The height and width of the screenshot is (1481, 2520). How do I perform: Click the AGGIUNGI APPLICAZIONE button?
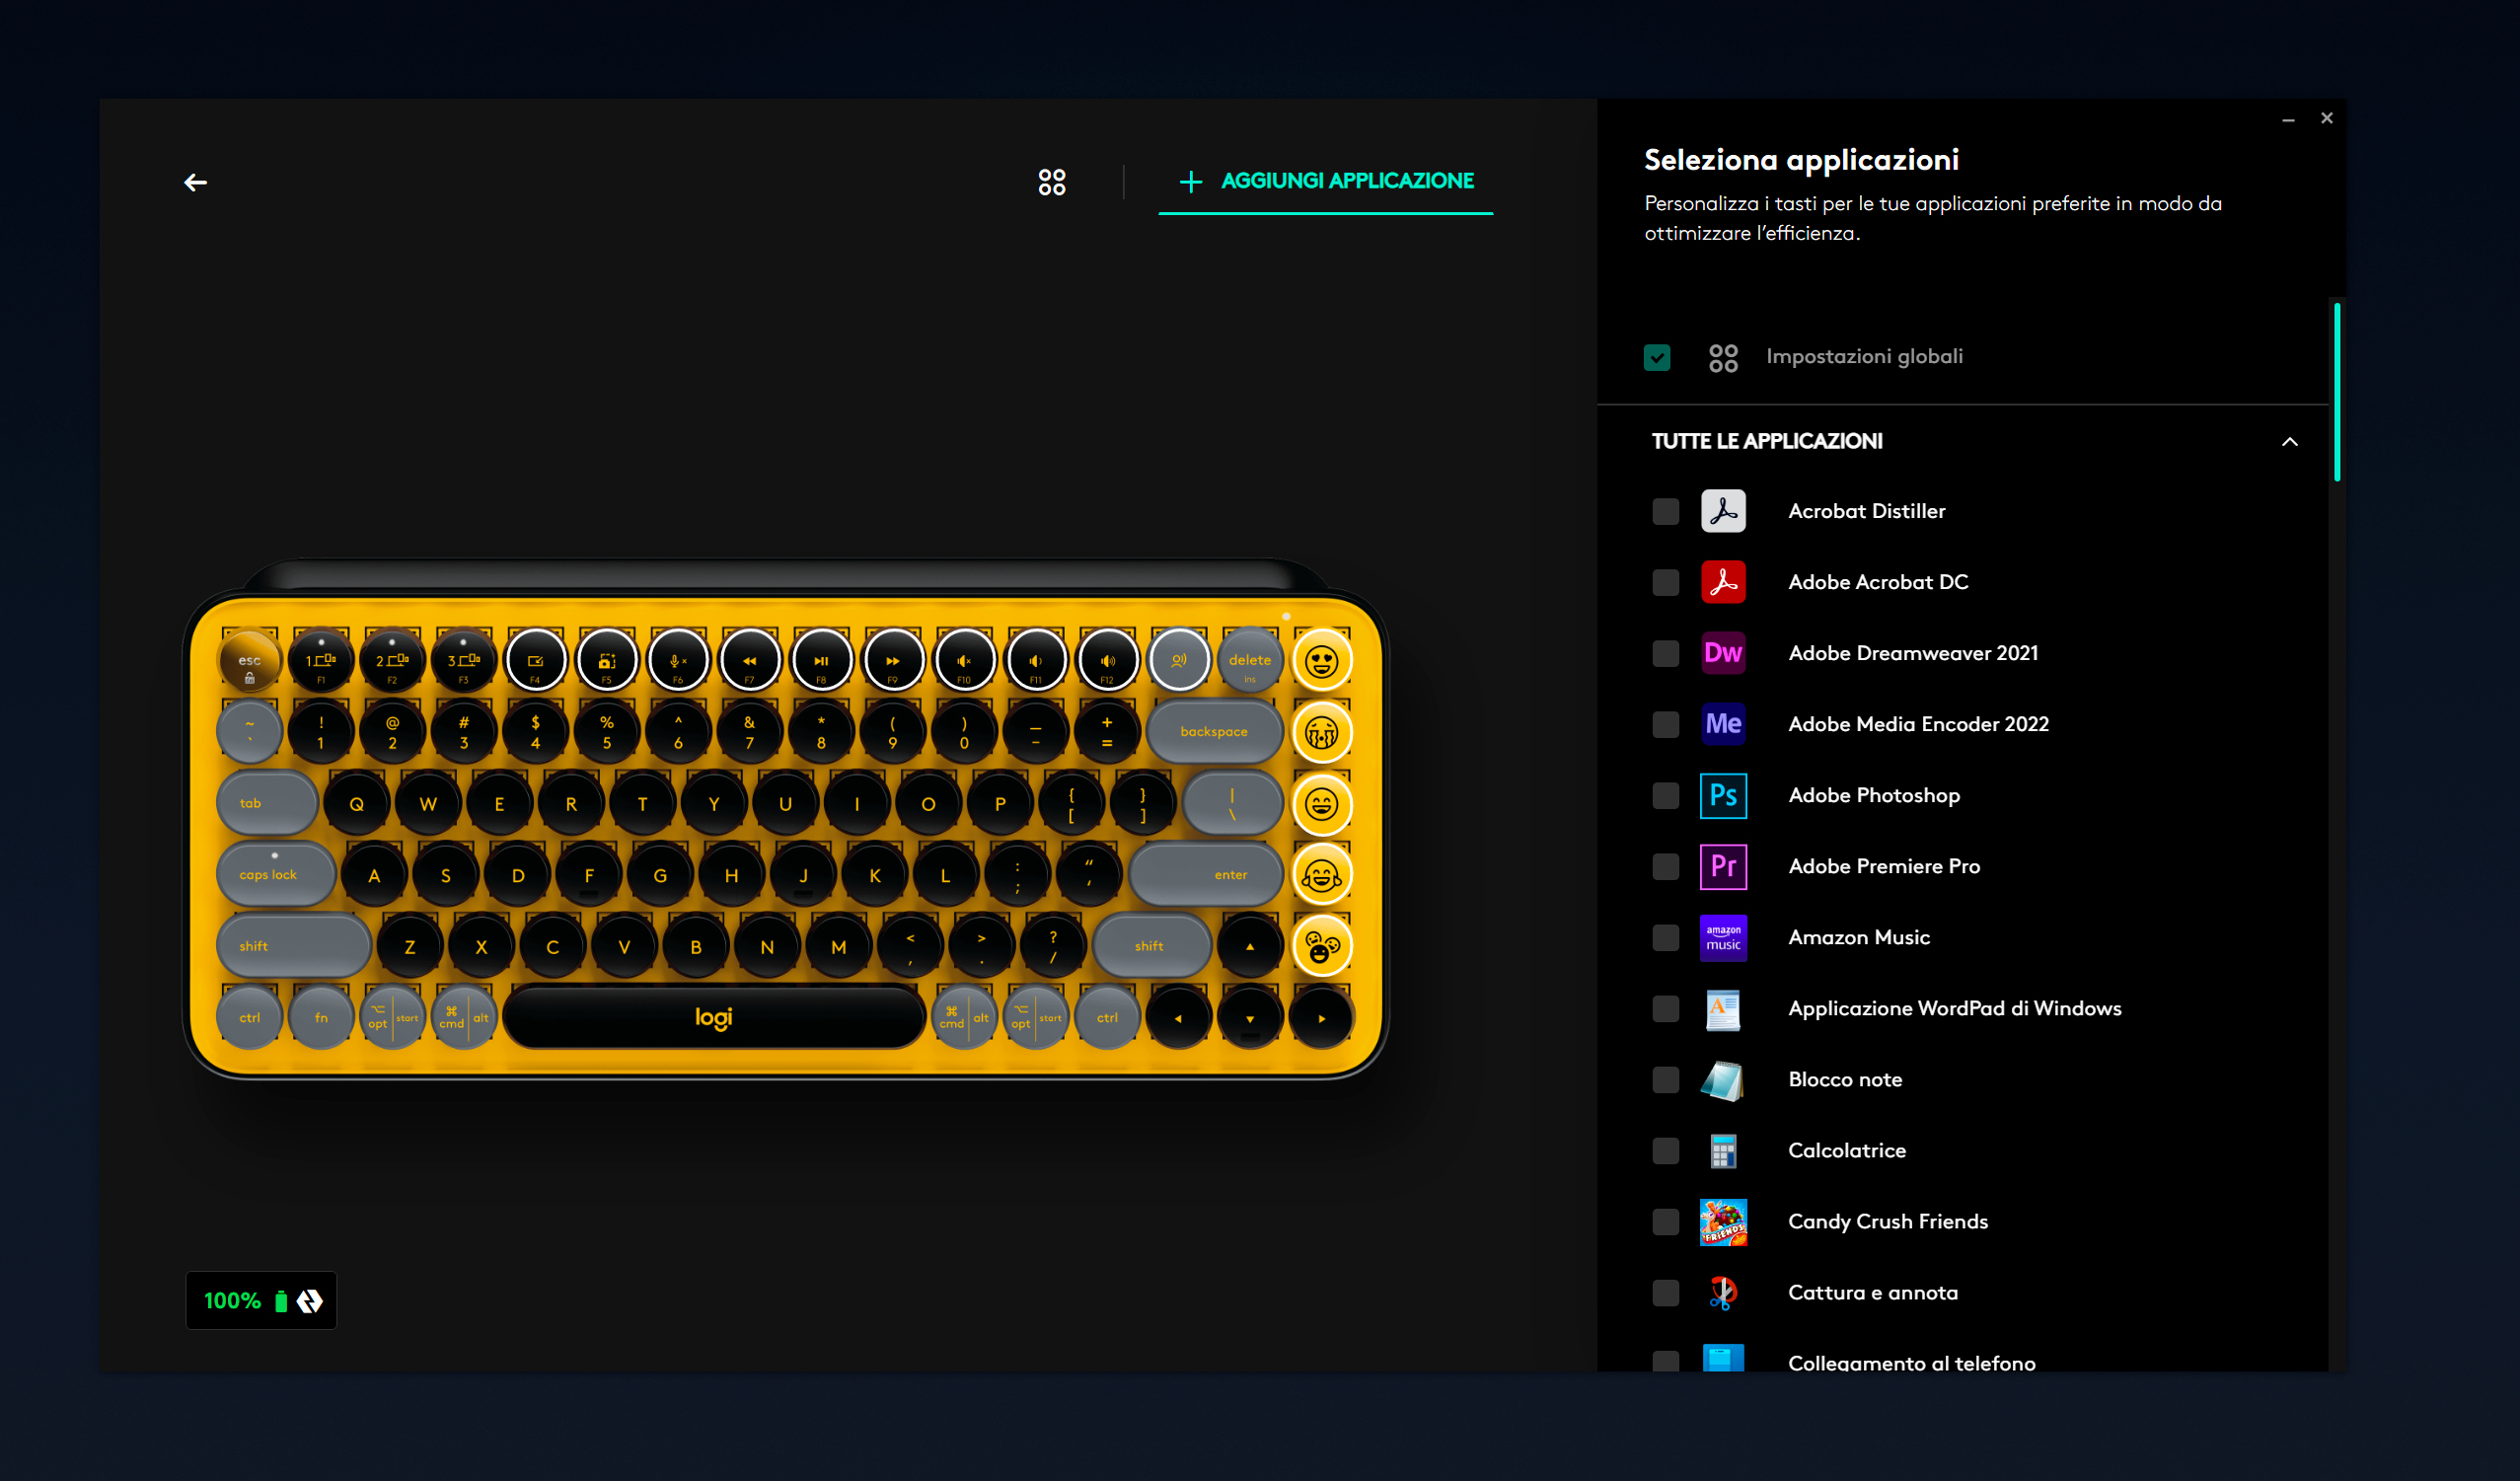(1325, 181)
